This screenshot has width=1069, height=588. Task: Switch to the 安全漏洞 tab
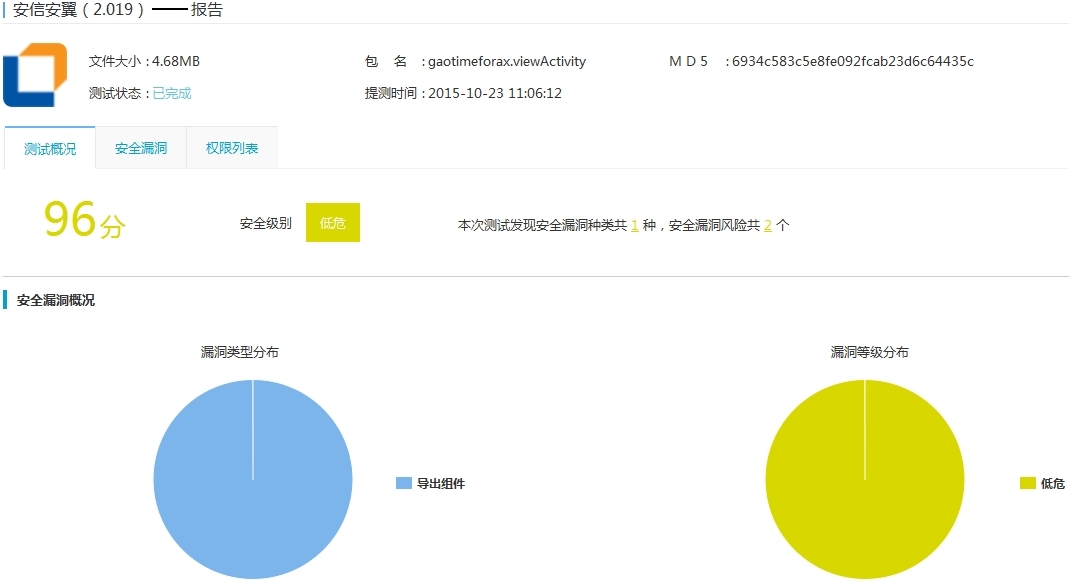coord(140,147)
